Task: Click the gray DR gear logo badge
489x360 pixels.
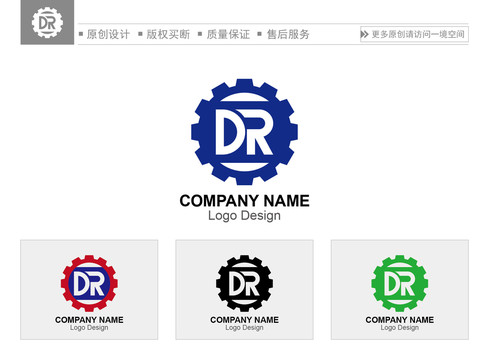Action: tap(47, 22)
